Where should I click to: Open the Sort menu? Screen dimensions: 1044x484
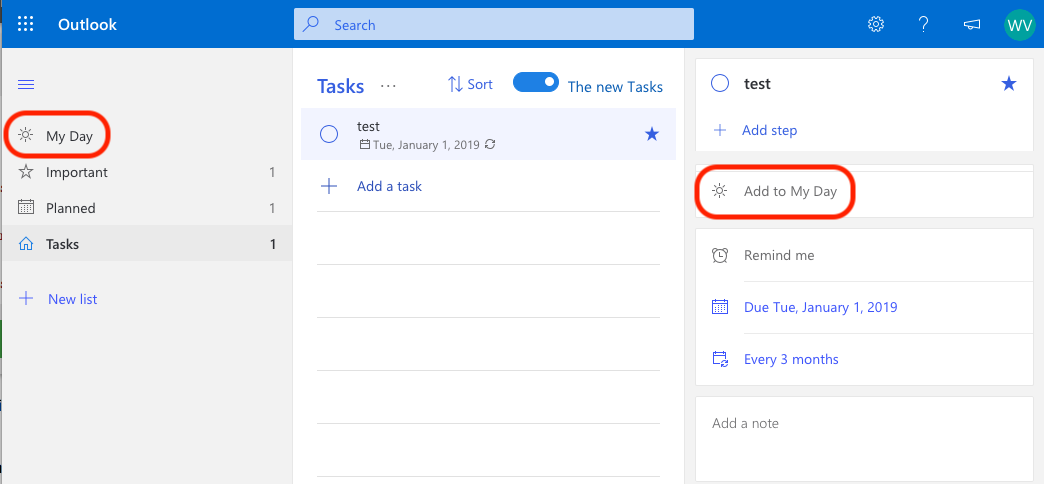pos(470,84)
